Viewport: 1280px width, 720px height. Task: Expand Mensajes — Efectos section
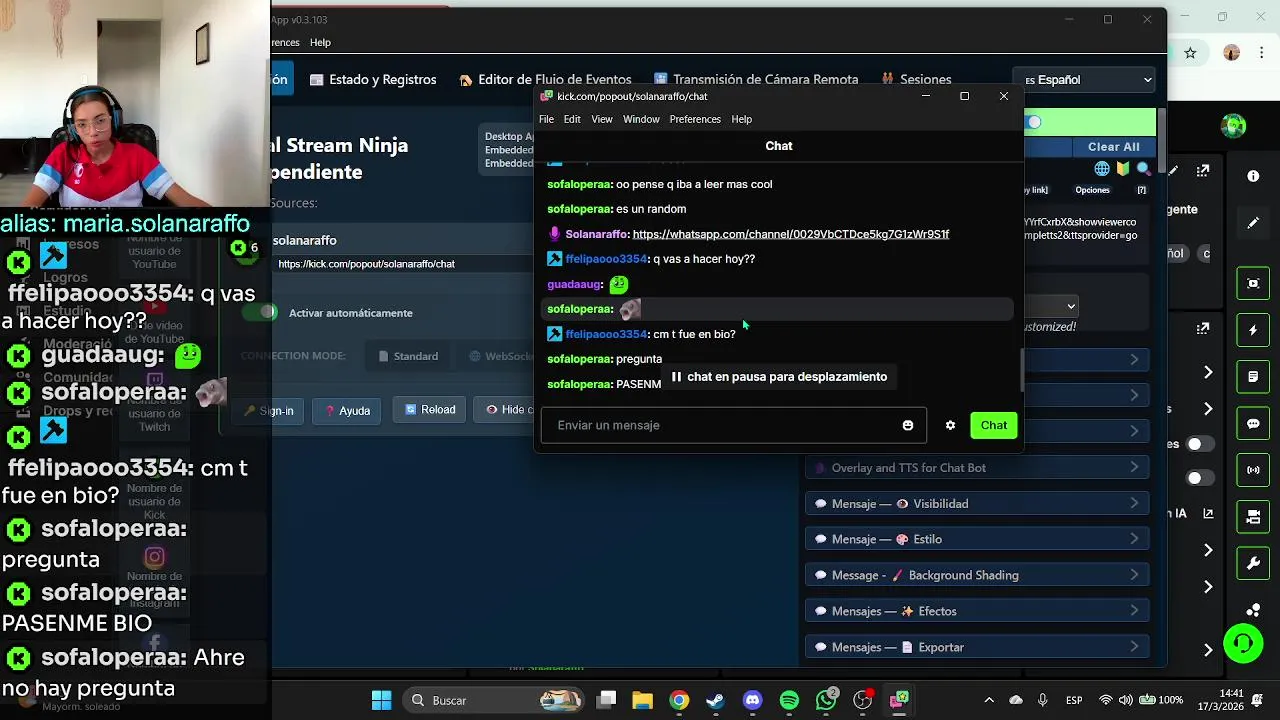coord(977,611)
